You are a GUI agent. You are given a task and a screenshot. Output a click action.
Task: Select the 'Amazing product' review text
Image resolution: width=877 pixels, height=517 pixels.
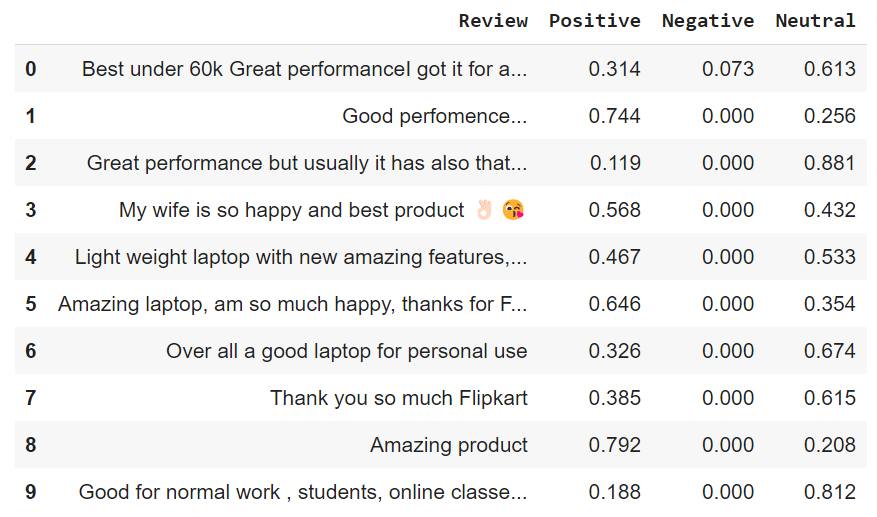point(449,445)
